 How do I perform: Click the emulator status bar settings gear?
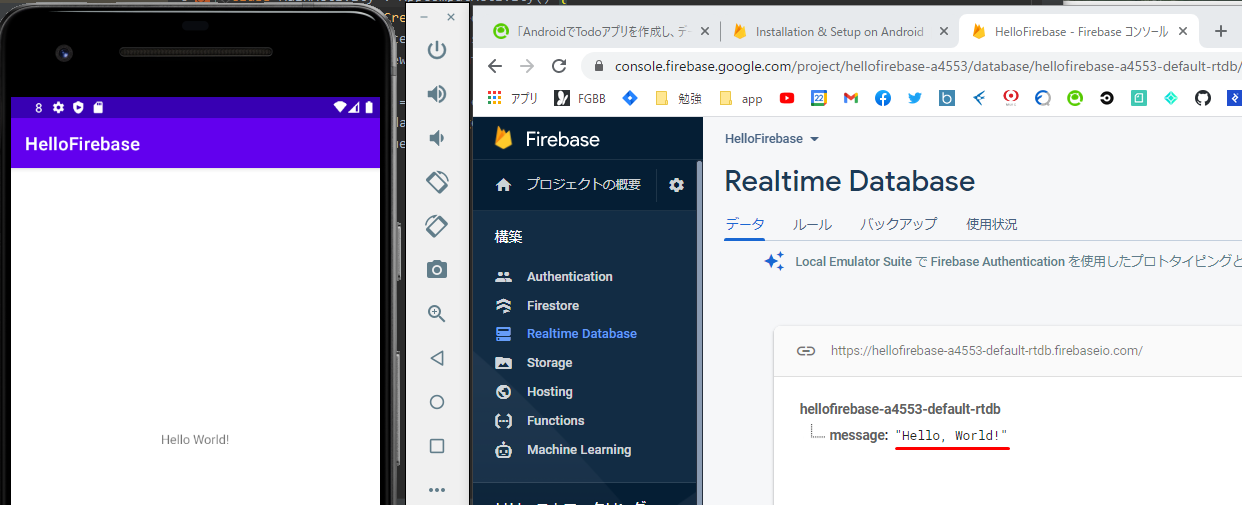(58, 107)
